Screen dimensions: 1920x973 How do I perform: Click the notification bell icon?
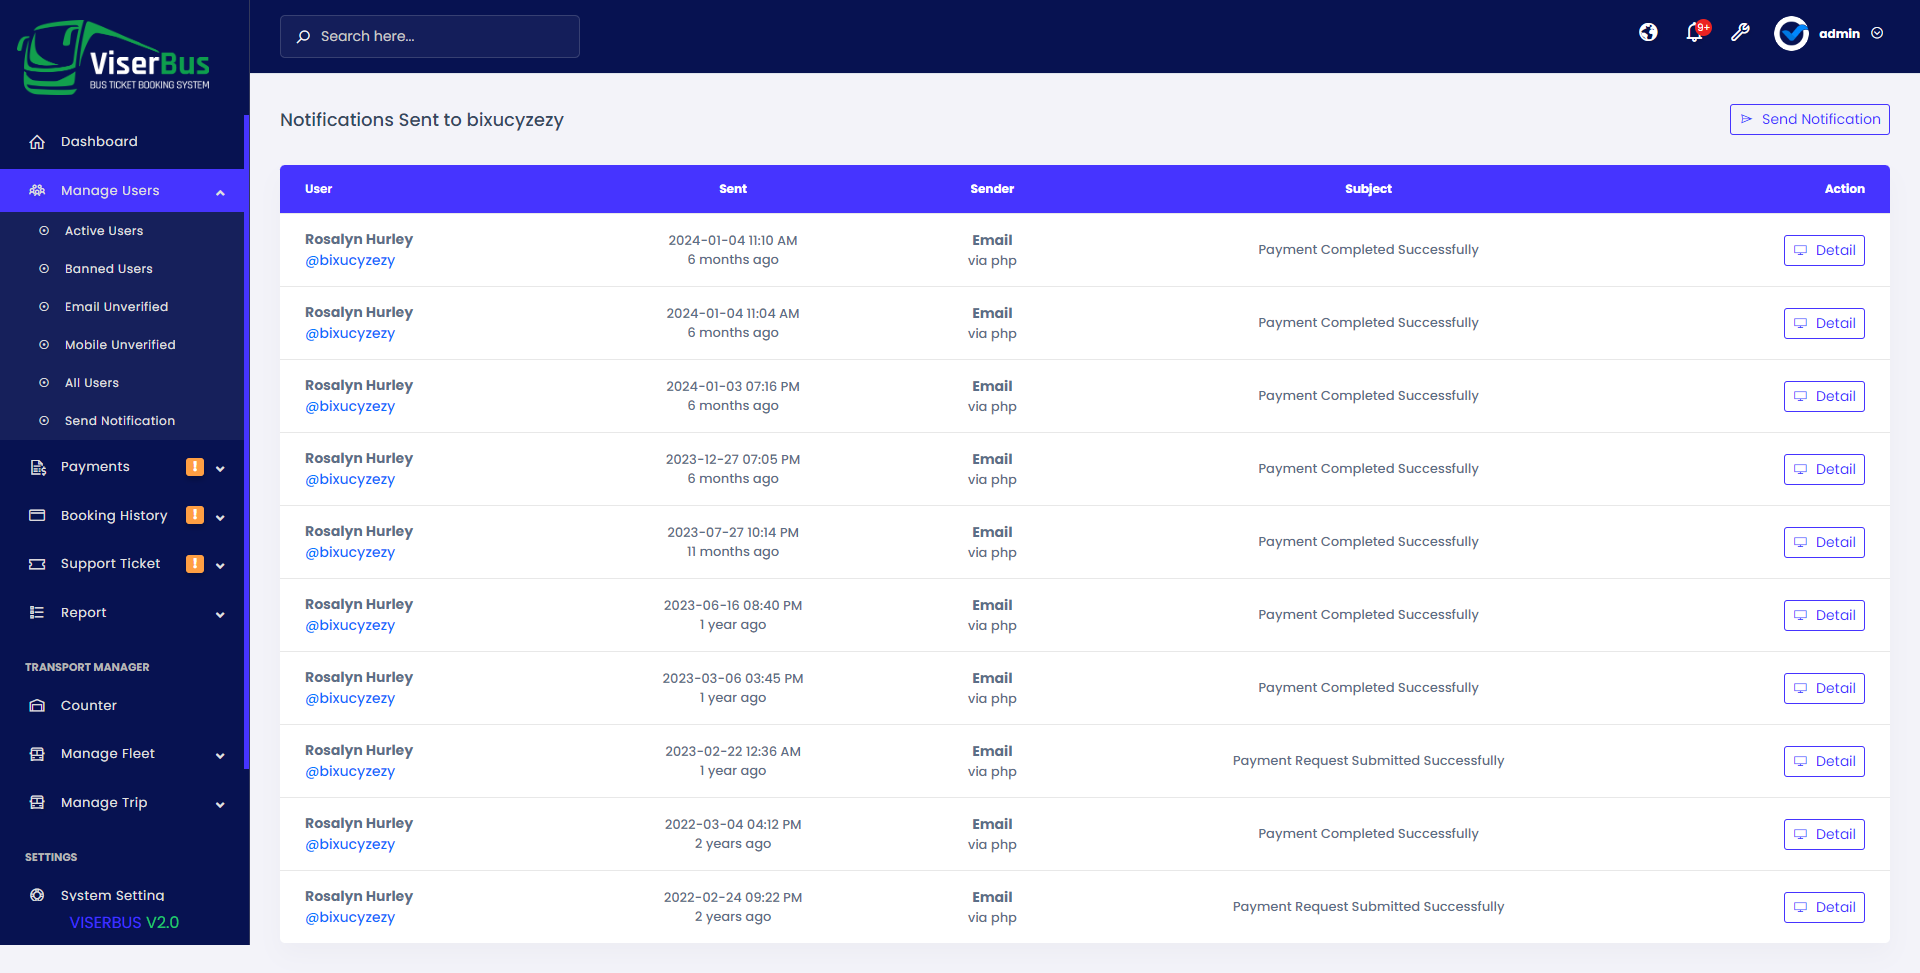pos(1694,33)
